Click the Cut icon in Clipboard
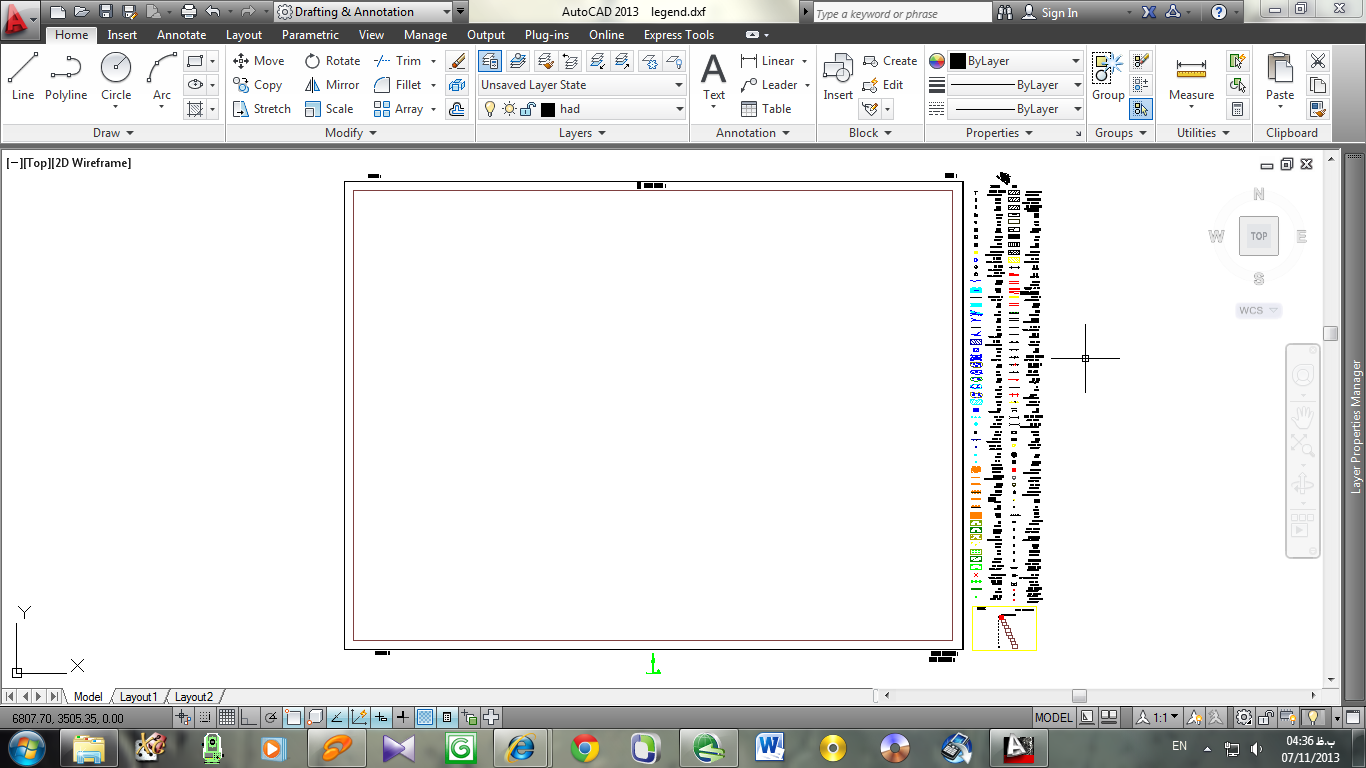The height and width of the screenshot is (768, 1366). (1318, 61)
